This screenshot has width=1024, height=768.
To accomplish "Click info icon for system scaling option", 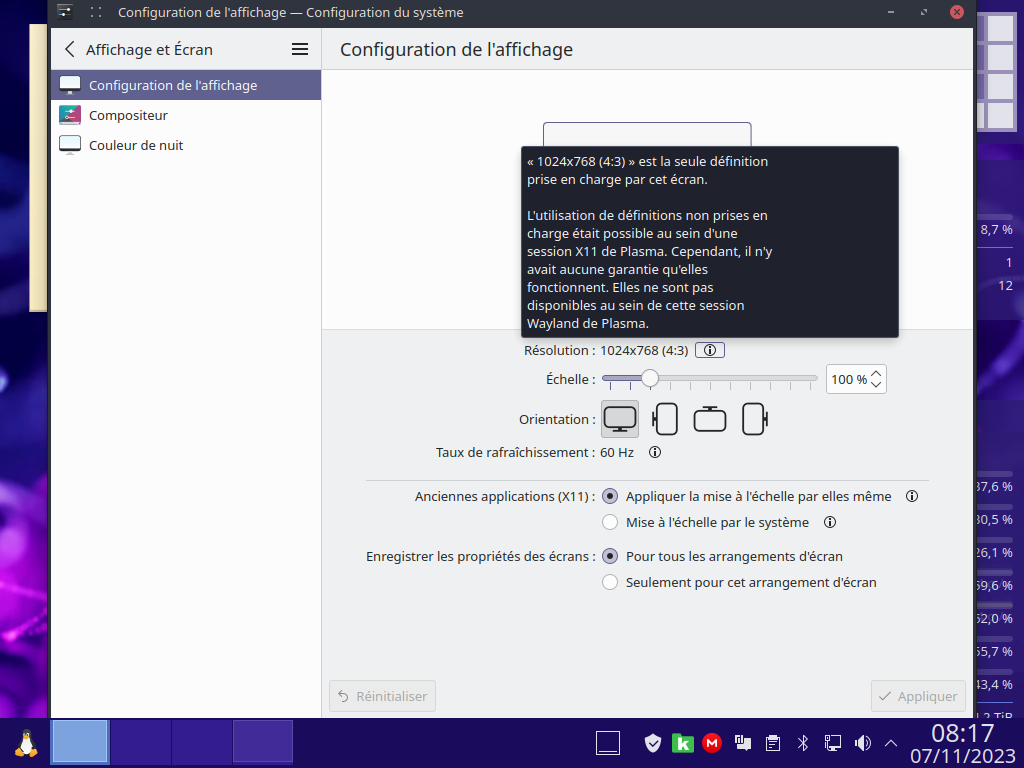I will click(830, 522).
